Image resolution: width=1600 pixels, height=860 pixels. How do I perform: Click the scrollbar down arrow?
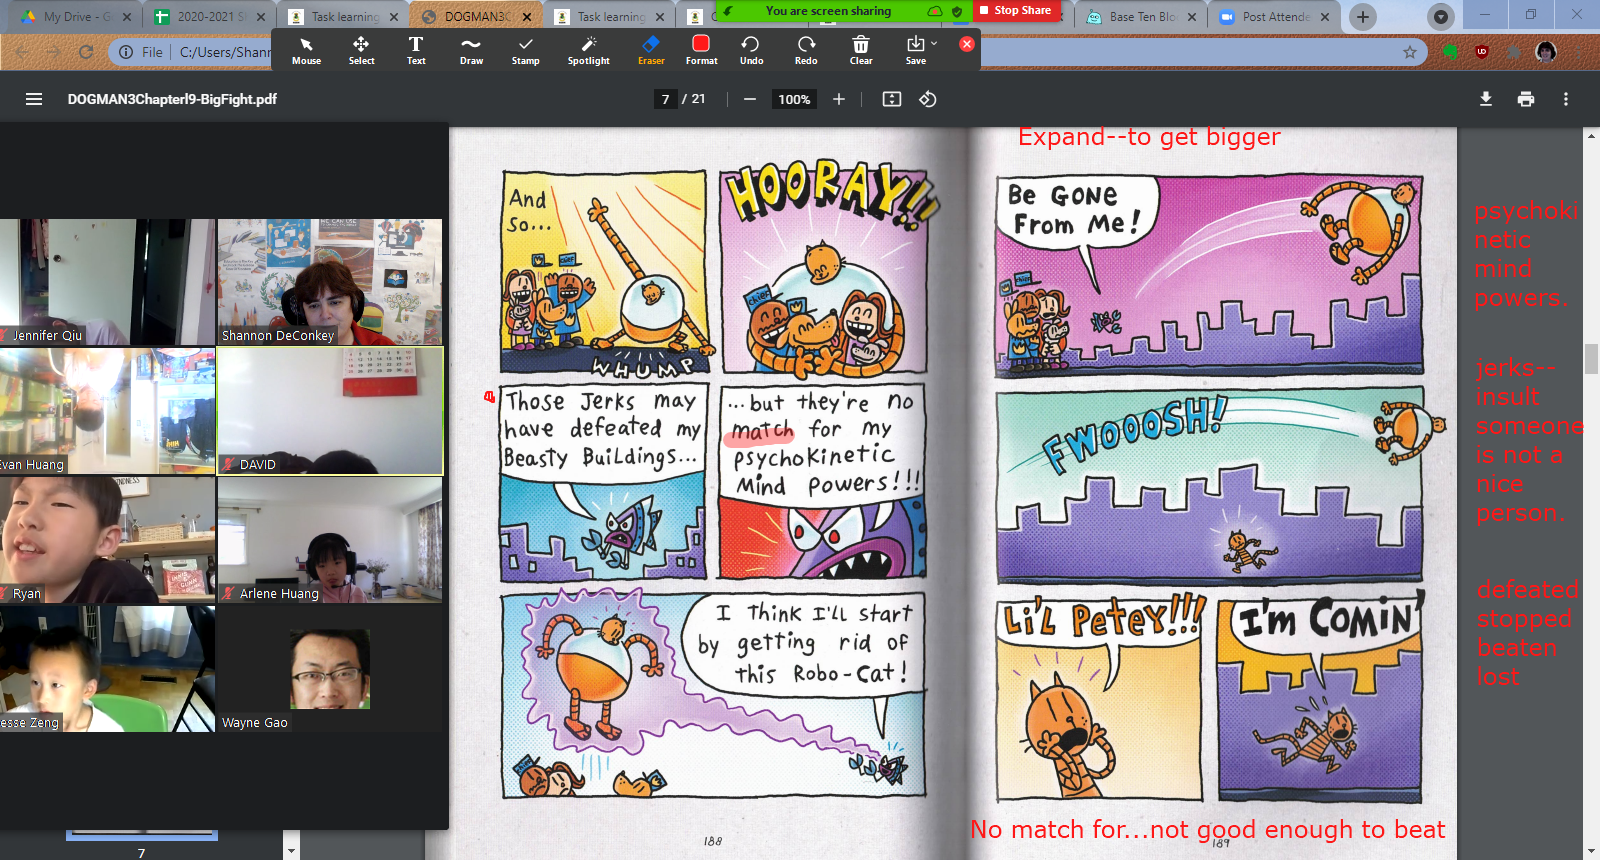(x=1591, y=851)
